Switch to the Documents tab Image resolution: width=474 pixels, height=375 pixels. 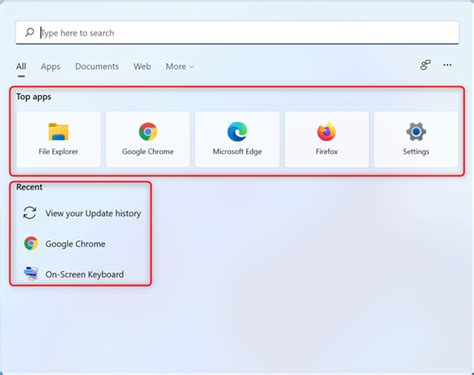pos(97,66)
